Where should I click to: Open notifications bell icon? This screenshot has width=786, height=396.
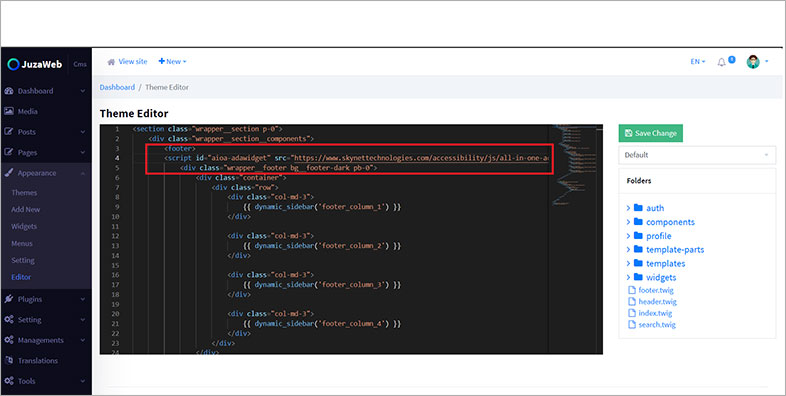(x=721, y=62)
